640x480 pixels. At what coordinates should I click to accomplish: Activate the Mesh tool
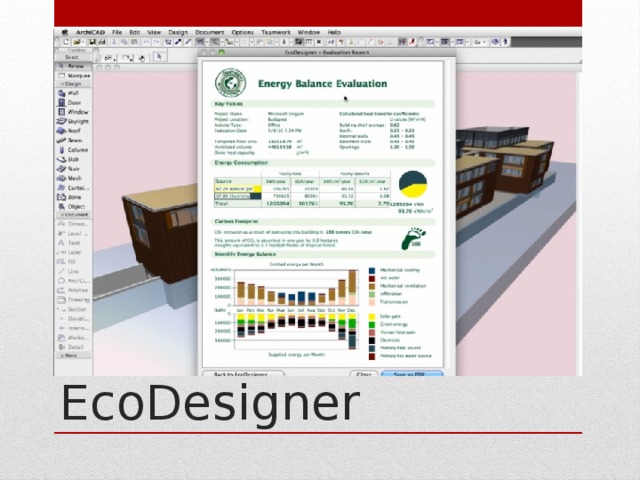(73, 178)
